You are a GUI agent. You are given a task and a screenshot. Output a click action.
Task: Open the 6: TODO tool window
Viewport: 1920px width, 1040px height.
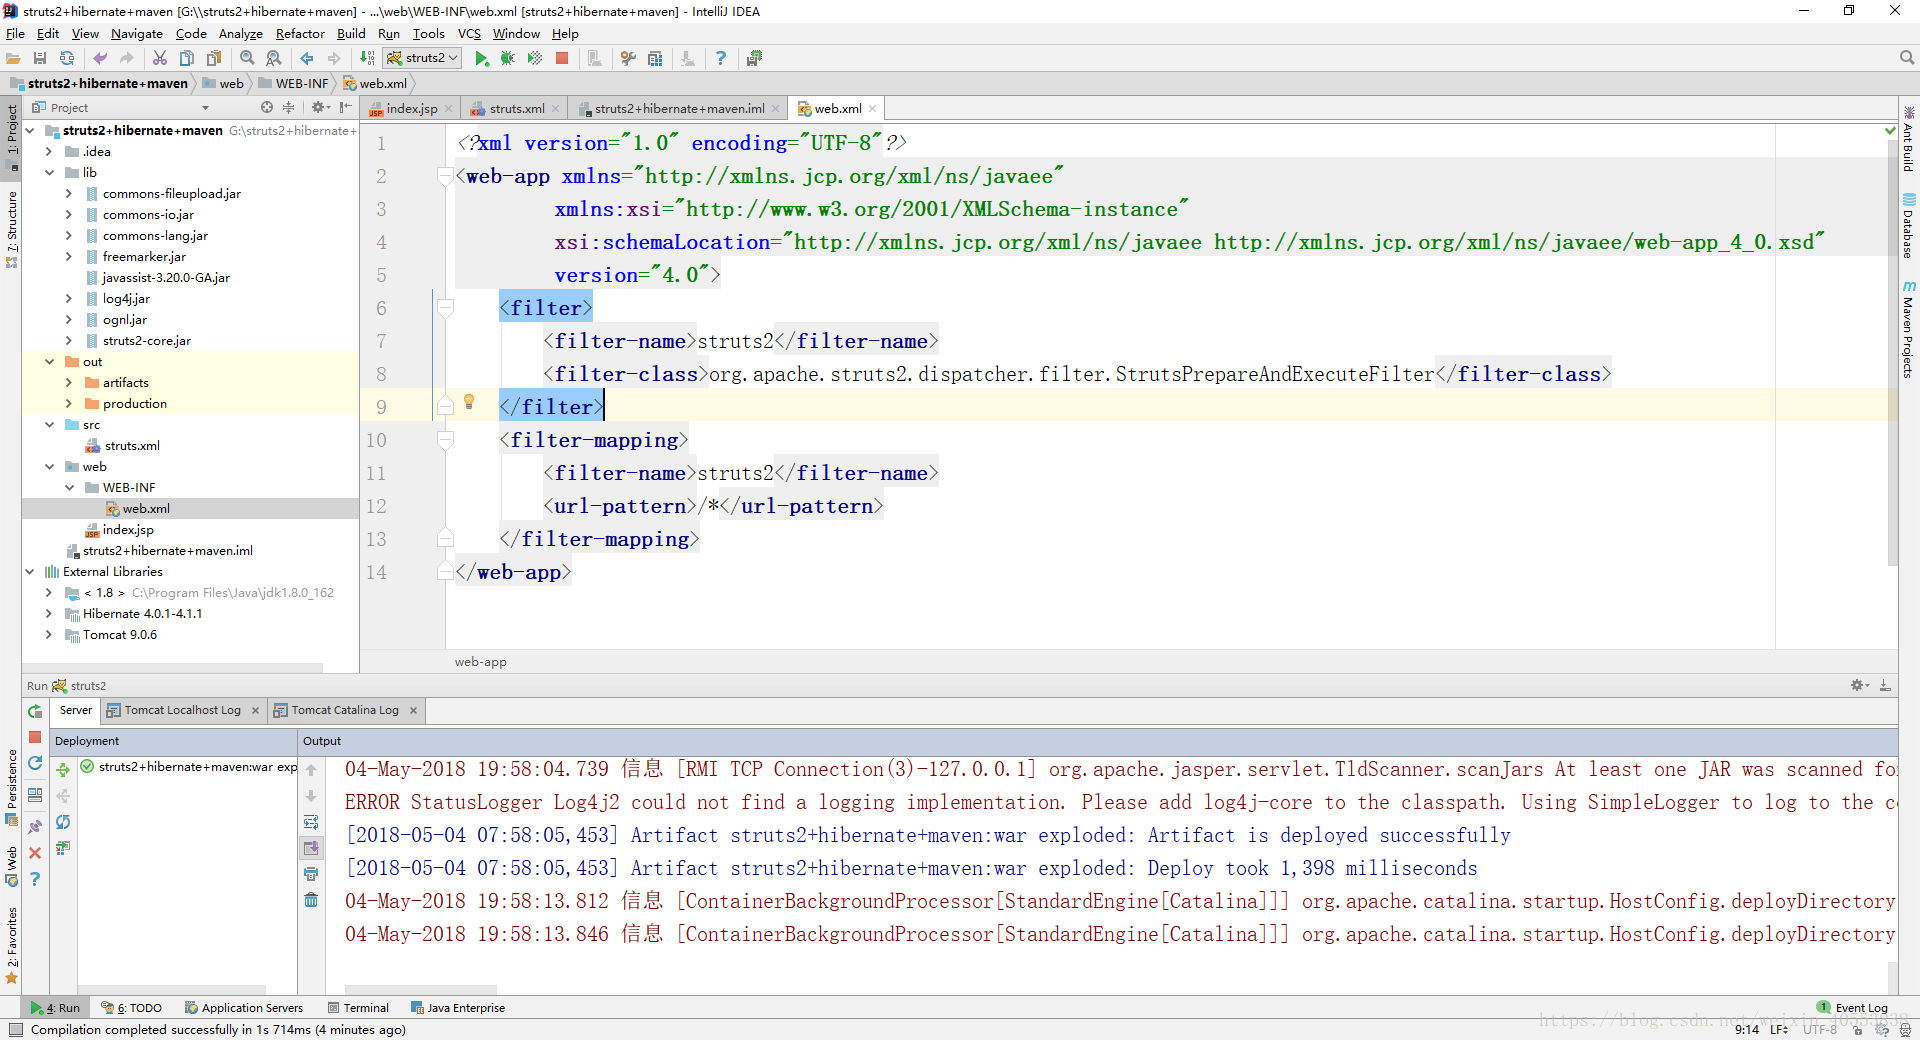[x=132, y=1008]
